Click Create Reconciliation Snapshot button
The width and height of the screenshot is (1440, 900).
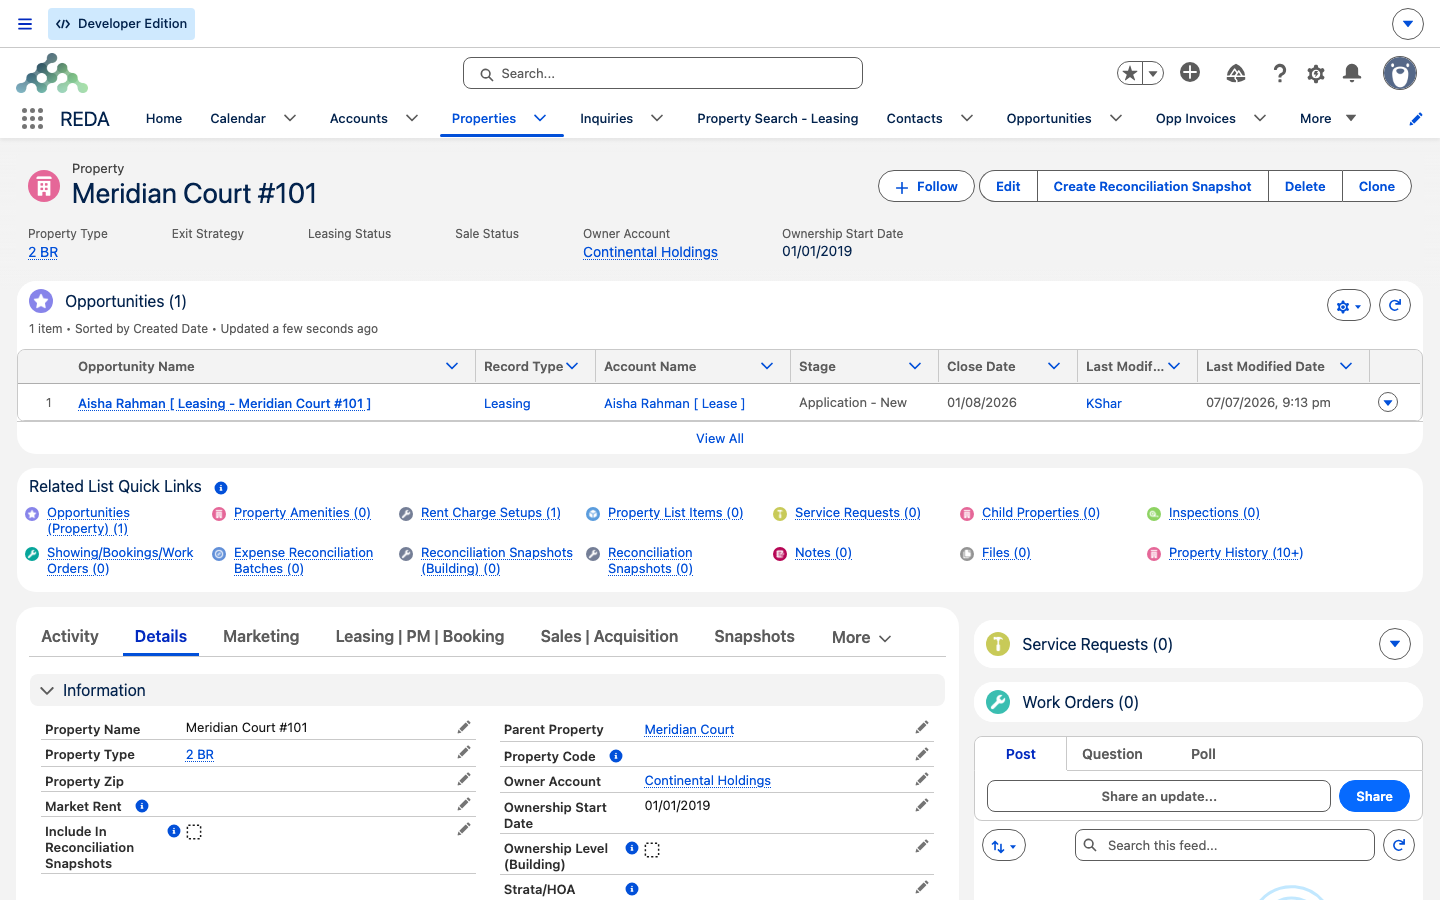[1152, 186]
